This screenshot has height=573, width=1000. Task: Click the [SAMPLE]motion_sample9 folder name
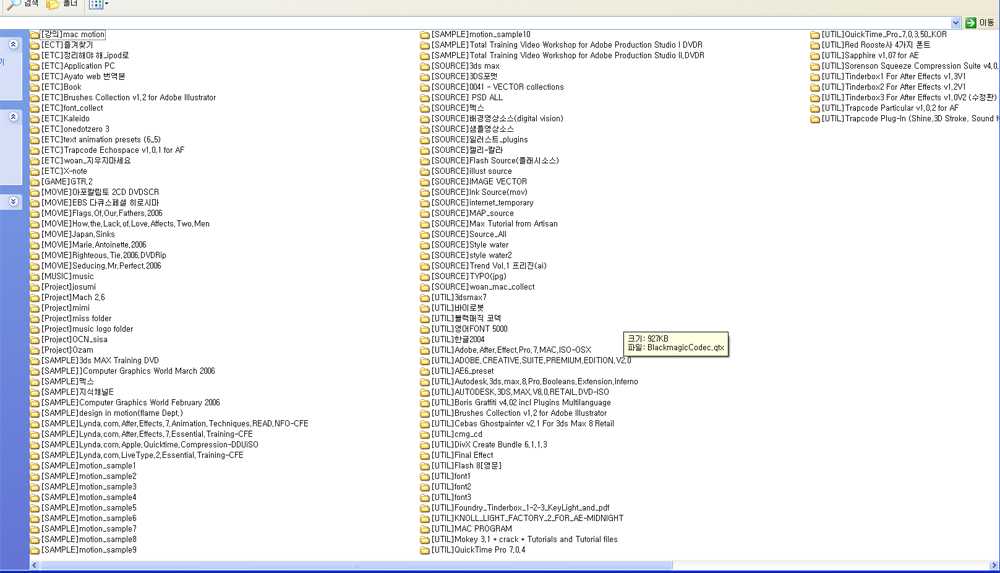click(89, 550)
